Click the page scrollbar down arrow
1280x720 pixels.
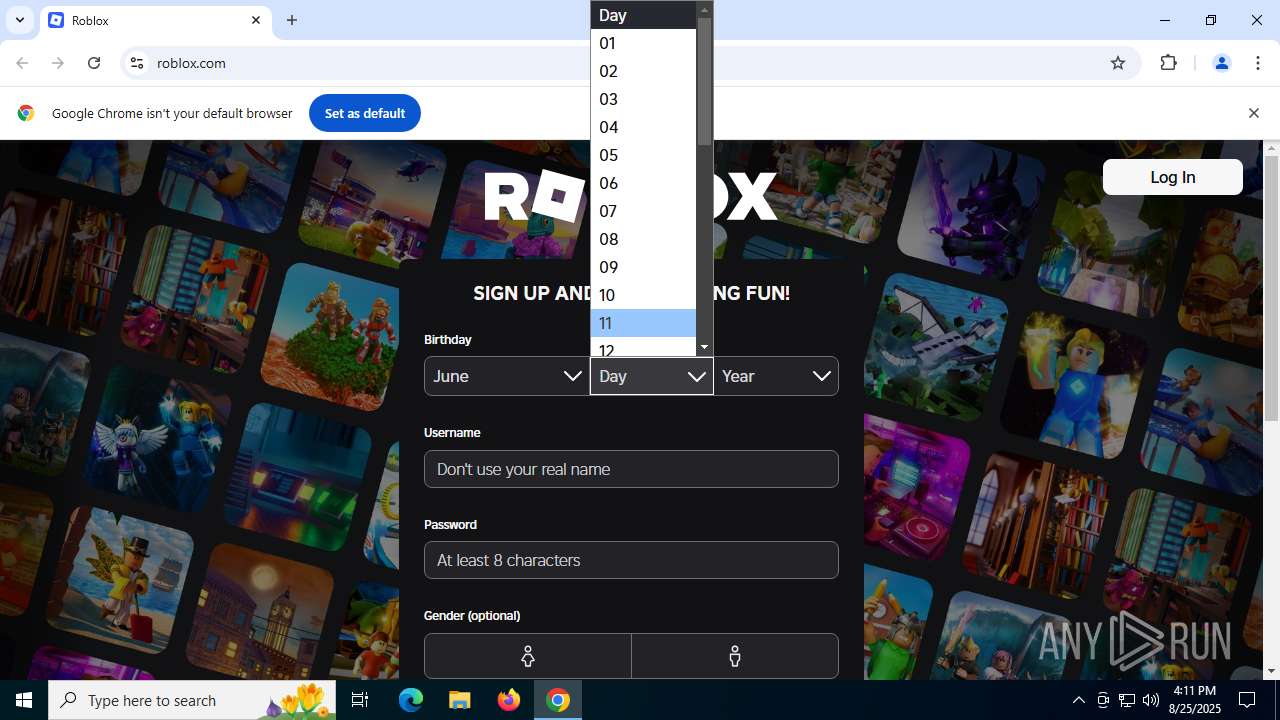pos(1271,671)
